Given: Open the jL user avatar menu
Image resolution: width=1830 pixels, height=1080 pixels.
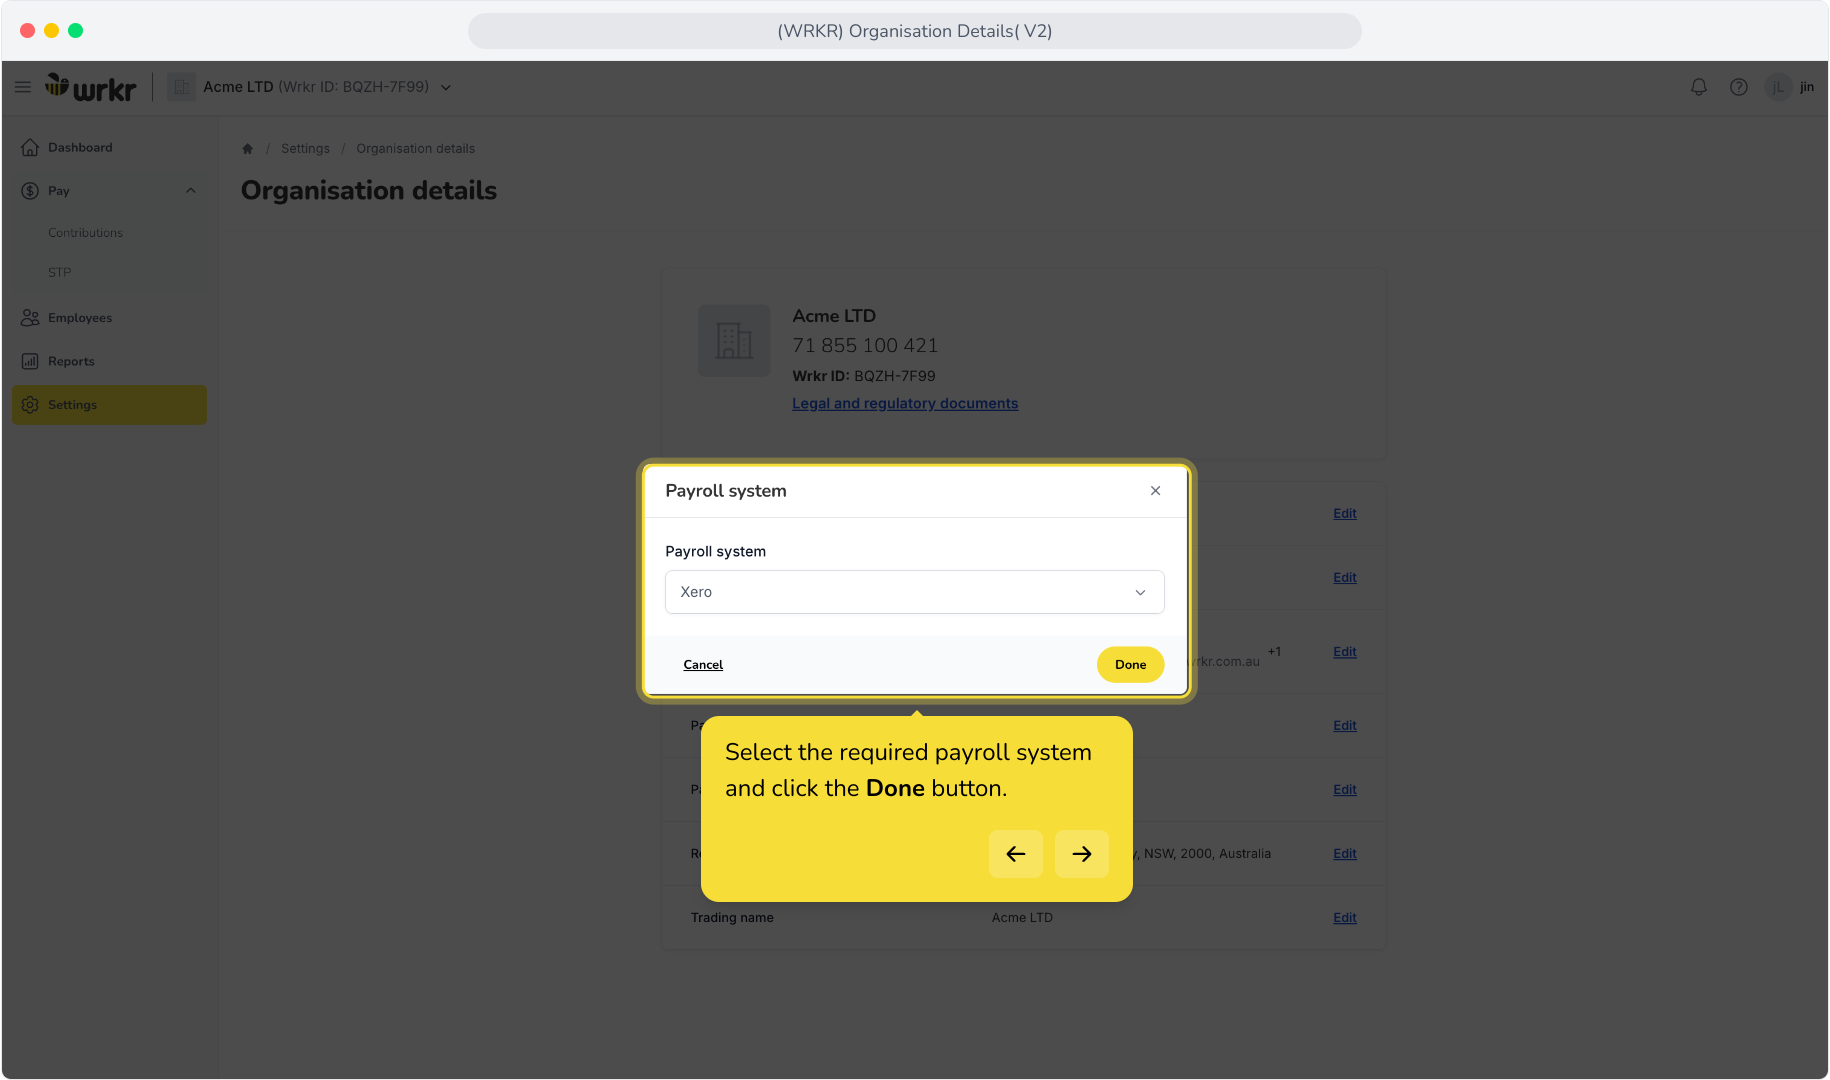Looking at the screenshot, I should tap(1778, 87).
